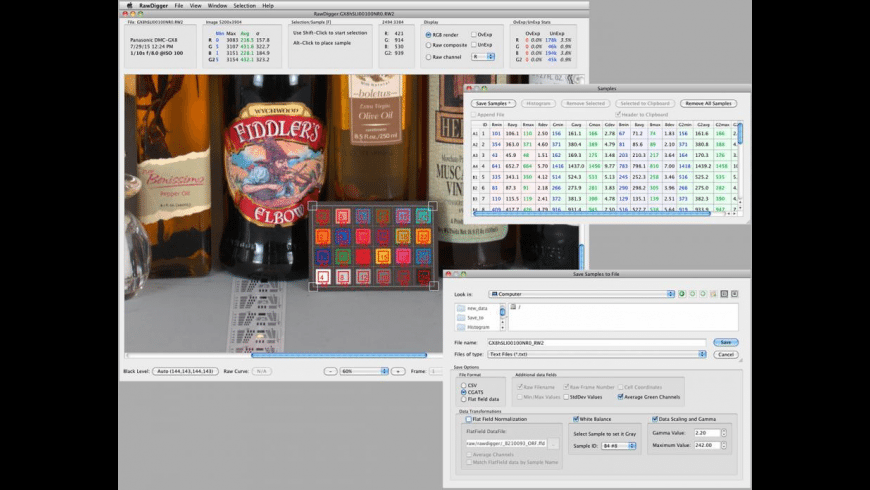Switch to list view in the Save dialog
The height and width of the screenshot is (490, 870).
[x=724, y=294]
